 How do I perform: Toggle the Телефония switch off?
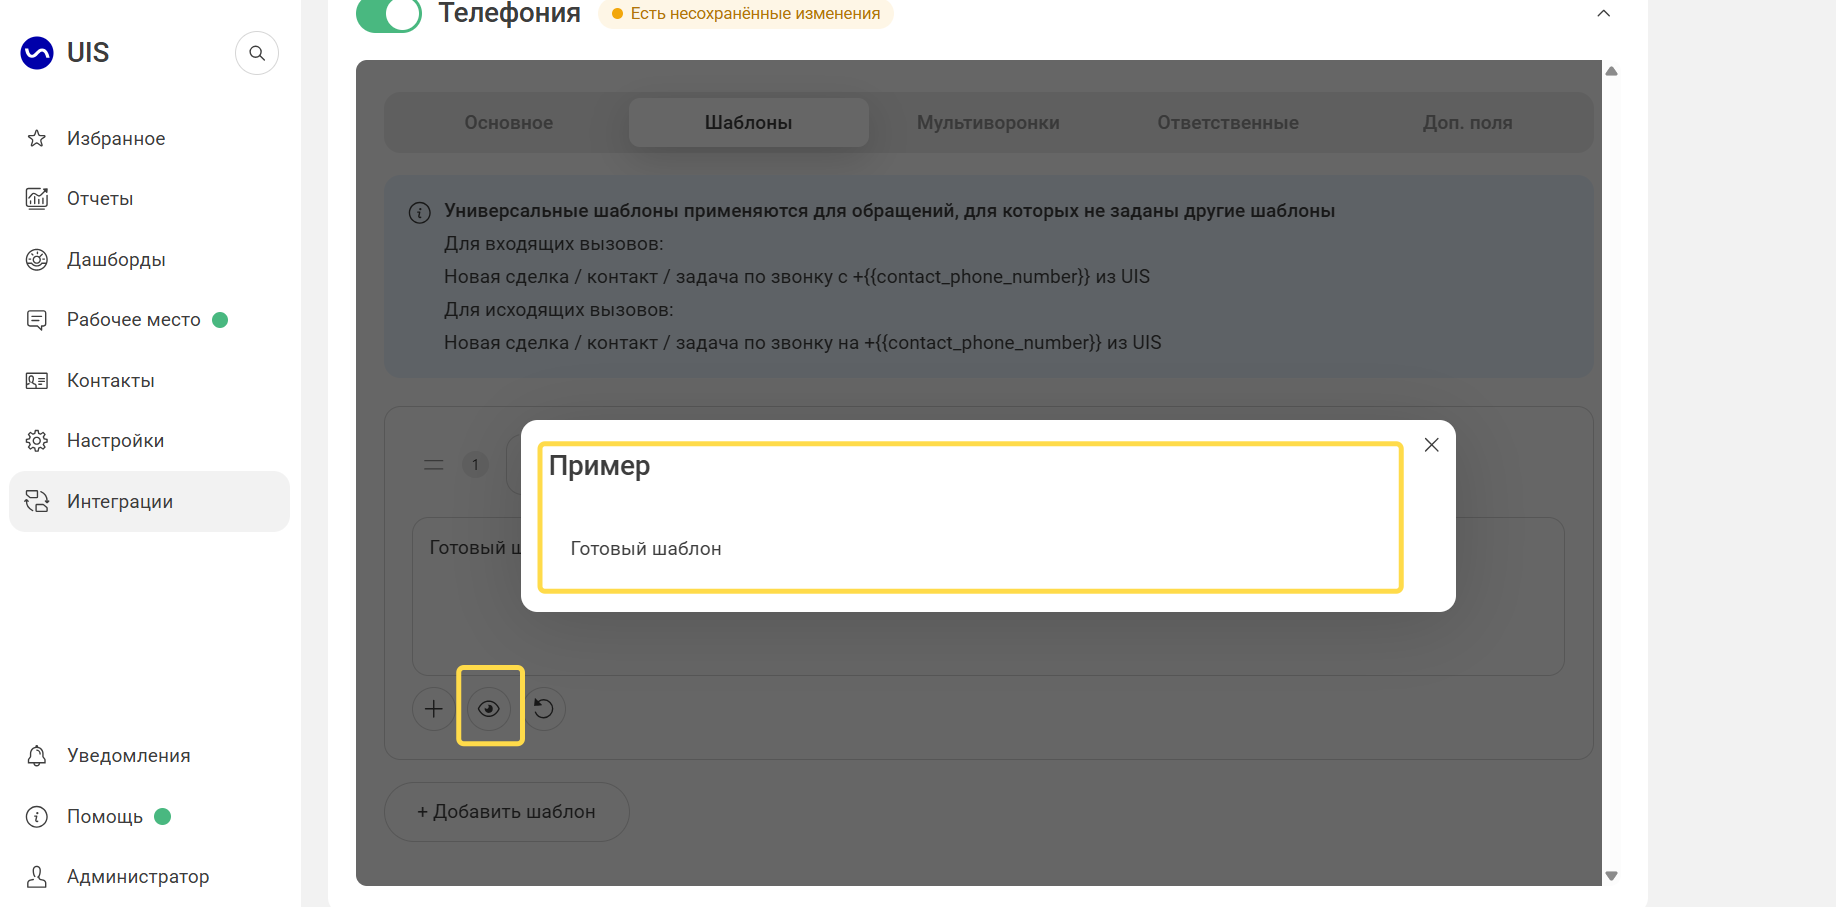(x=389, y=14)
